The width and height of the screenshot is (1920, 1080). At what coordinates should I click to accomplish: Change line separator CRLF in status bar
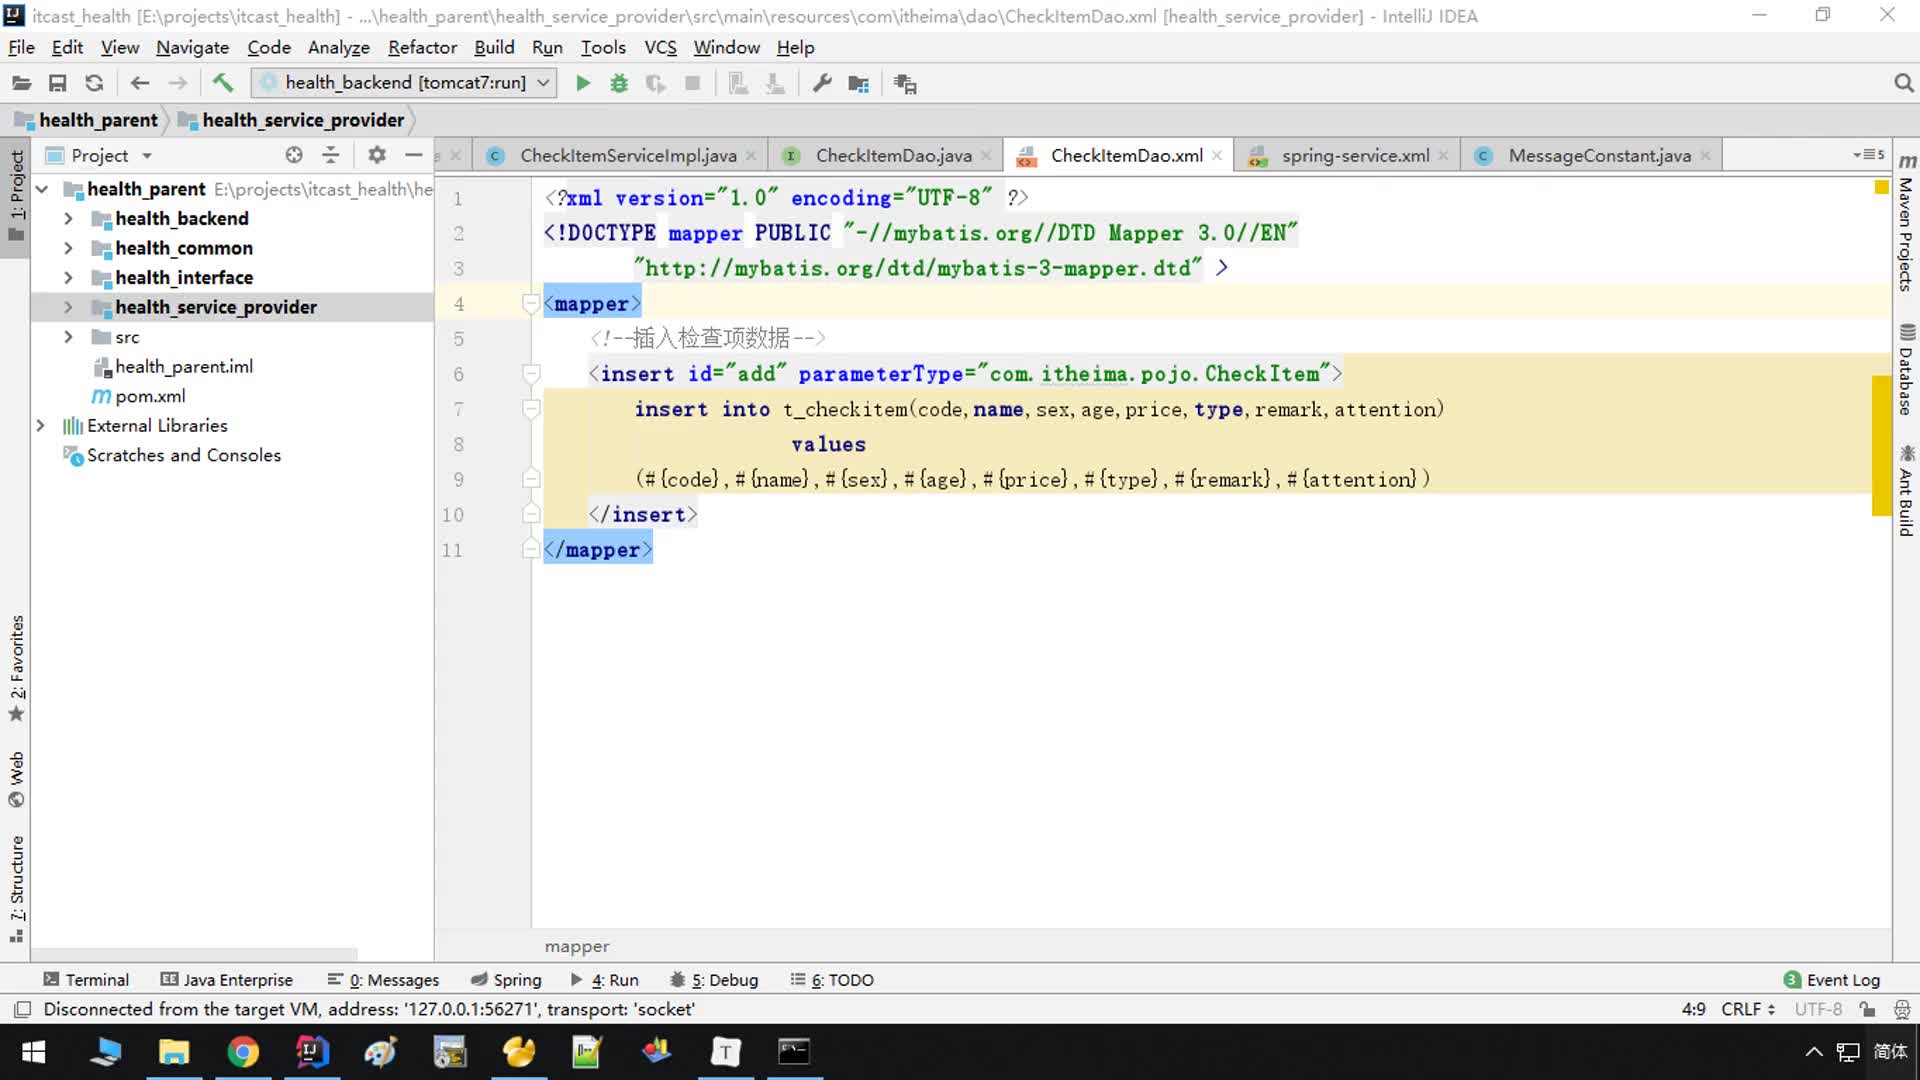(1748, 1009)
